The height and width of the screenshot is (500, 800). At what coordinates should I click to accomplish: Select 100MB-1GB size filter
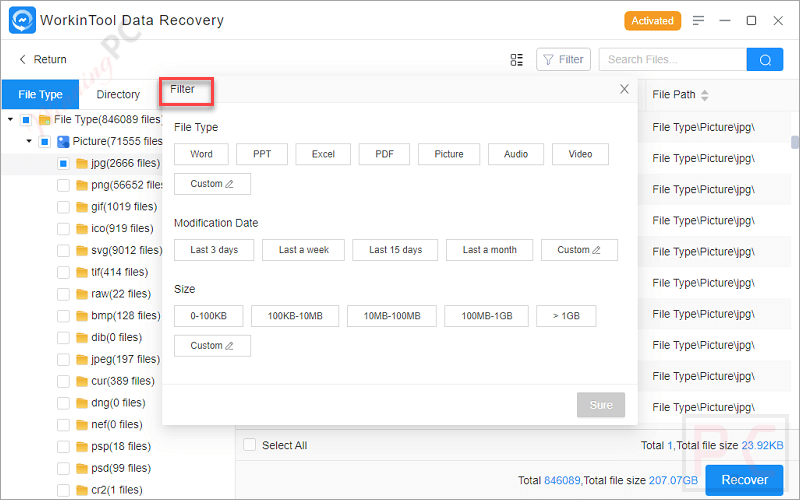487,316
